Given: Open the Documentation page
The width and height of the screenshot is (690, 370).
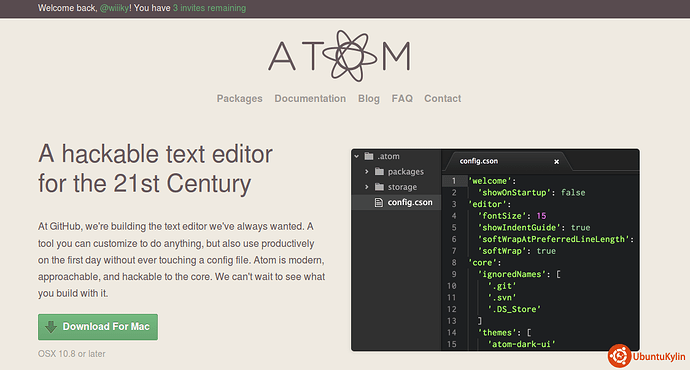Looking at the screenshot, I should coord(310,99).
